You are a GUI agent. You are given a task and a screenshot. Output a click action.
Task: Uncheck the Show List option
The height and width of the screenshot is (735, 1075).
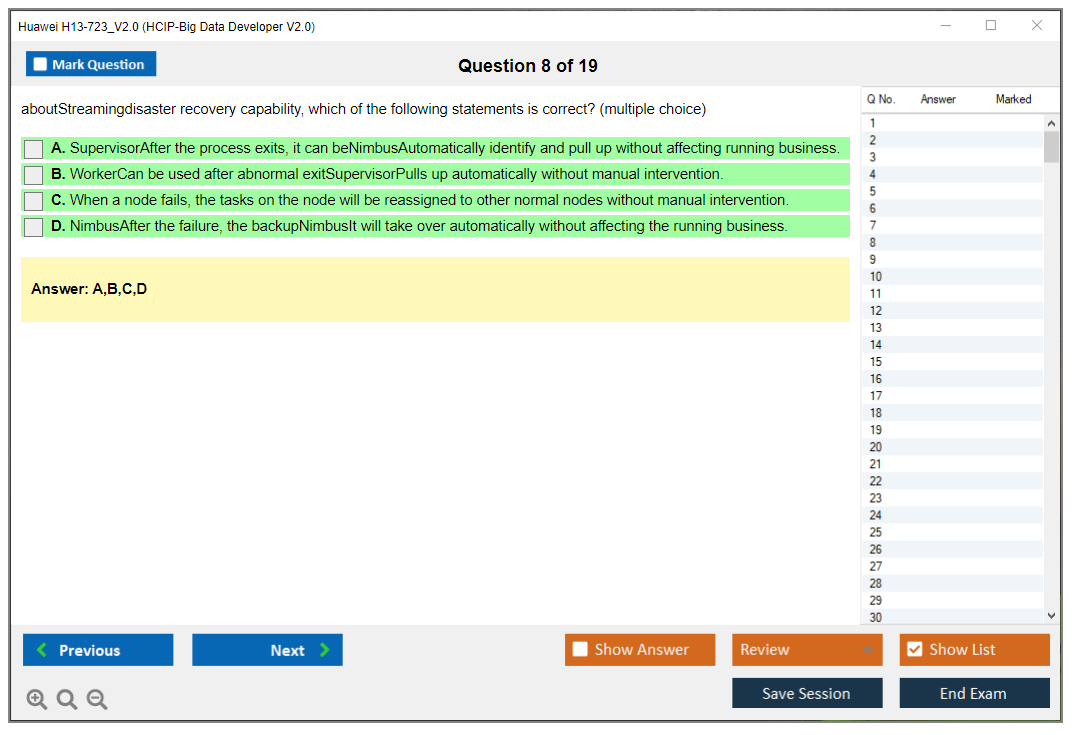tap(915, 650)
